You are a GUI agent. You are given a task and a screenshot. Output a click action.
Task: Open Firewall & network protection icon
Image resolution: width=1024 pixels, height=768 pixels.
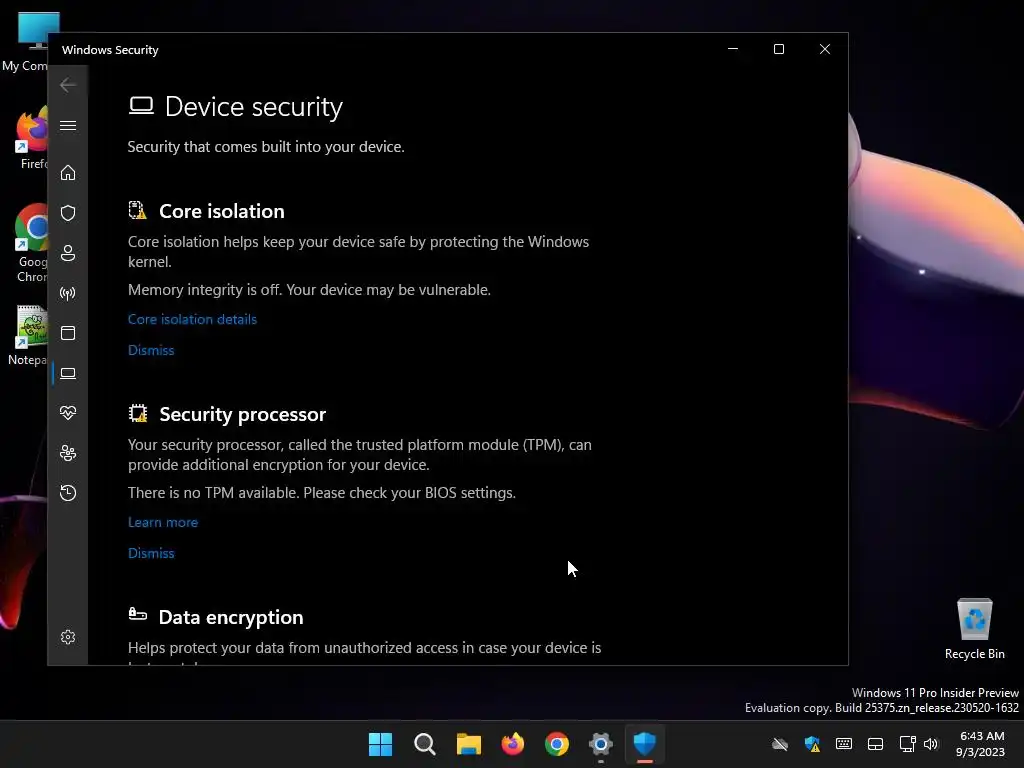(x=68, y=293)
